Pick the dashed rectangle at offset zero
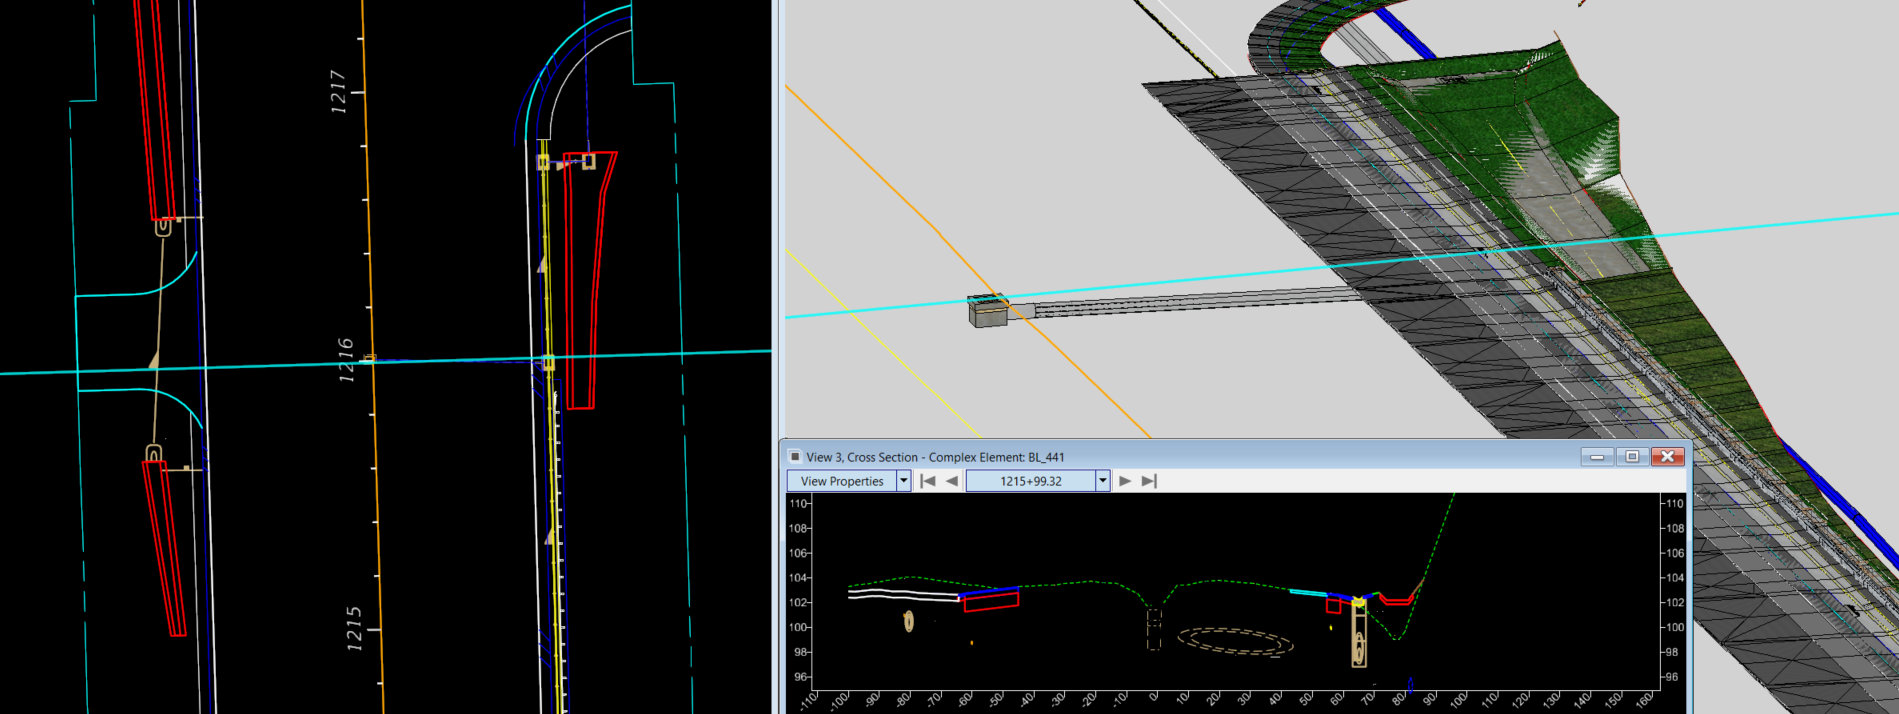Image resolution: width=1899 pixels, height=714 pixels. 1154,629
